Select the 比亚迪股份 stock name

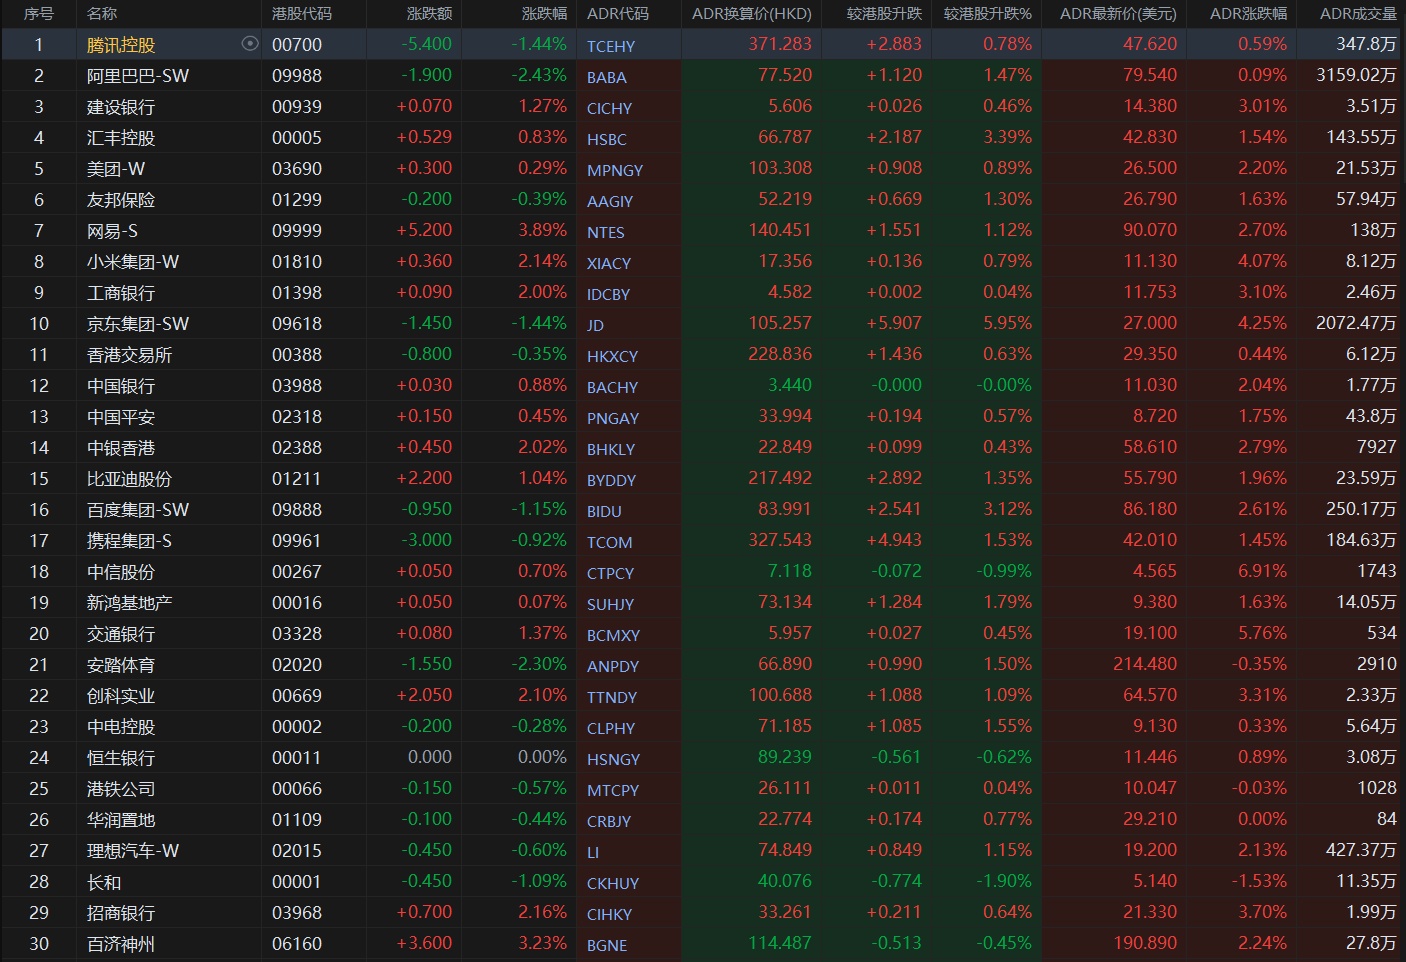click(x=129, y=479)
